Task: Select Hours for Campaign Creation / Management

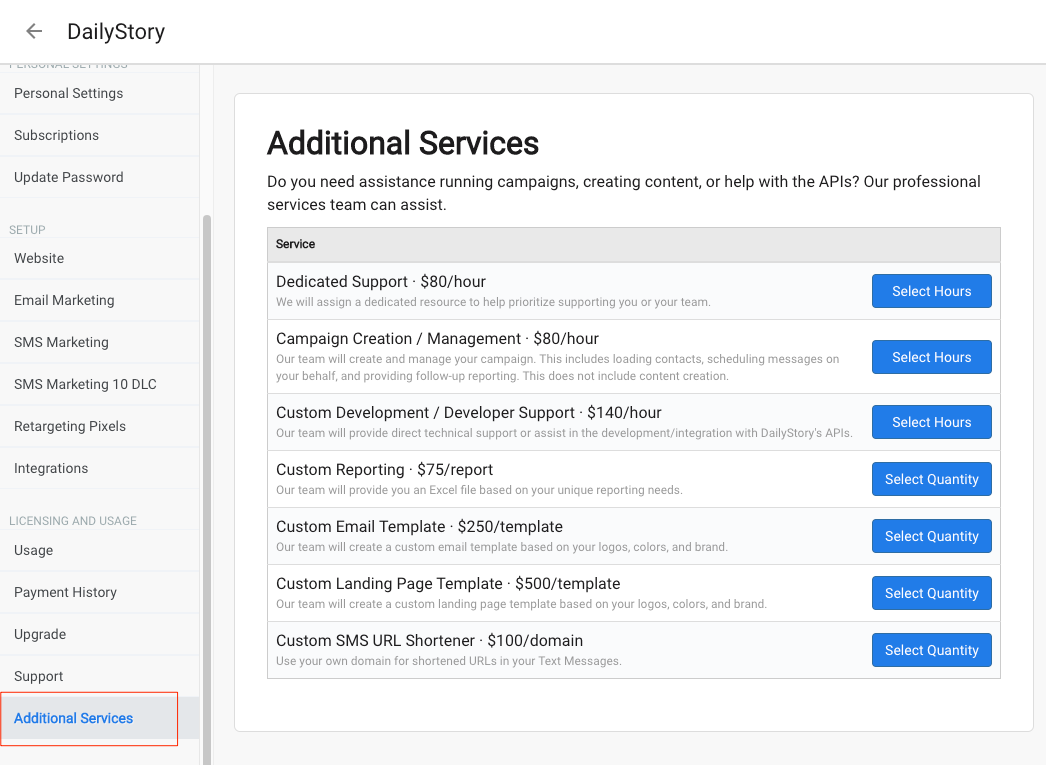Action: [x=931, y=357]
